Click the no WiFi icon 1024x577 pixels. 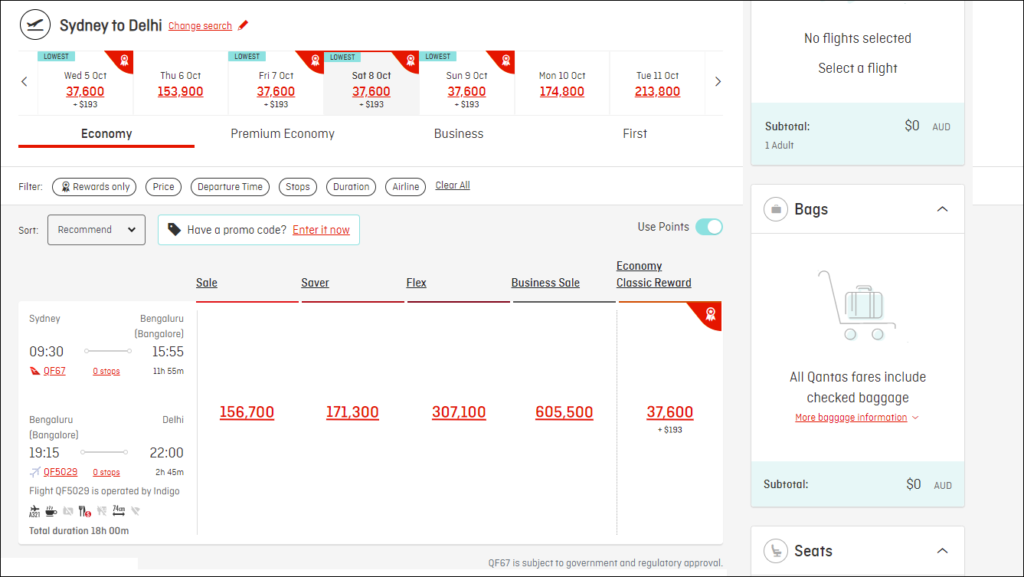tap(136, 510)
